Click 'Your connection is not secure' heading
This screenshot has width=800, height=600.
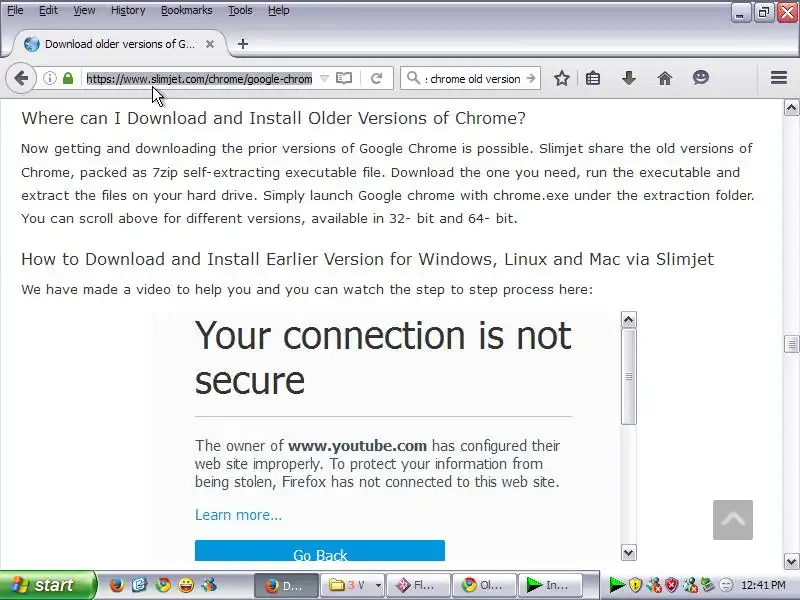click(x=383, y=358)
